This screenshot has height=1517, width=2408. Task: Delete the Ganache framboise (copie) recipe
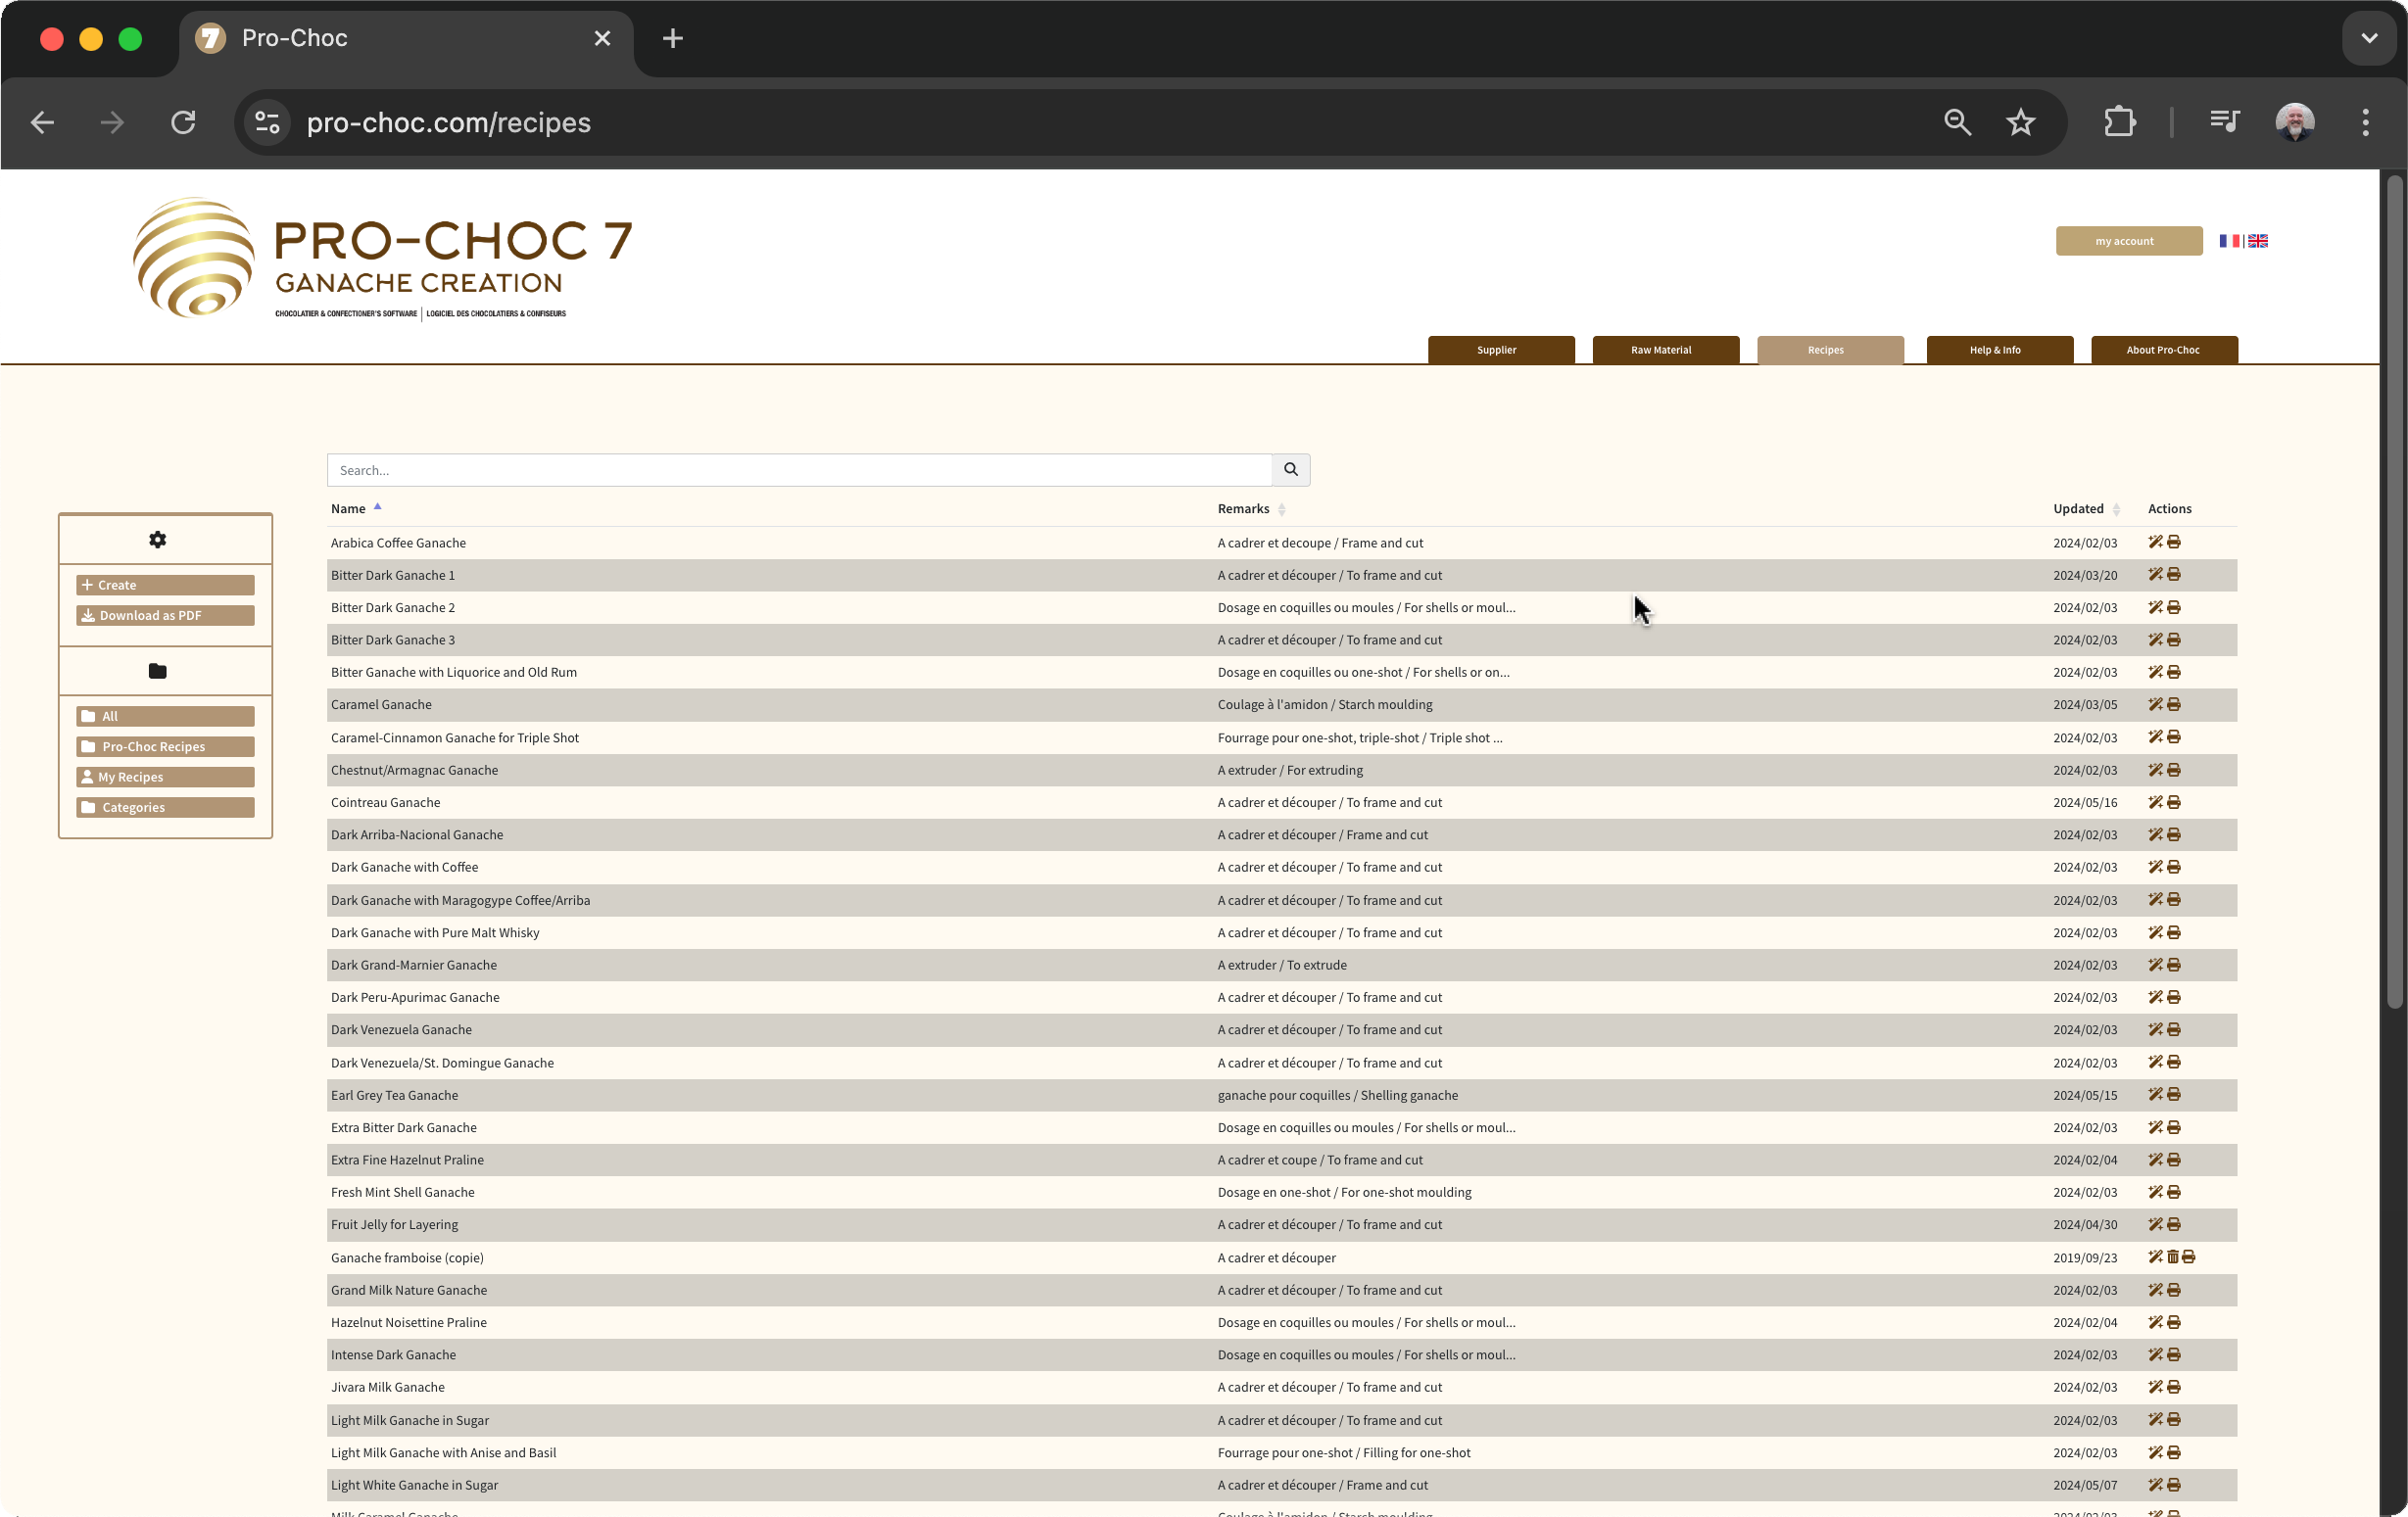tap(2172, 1257)
